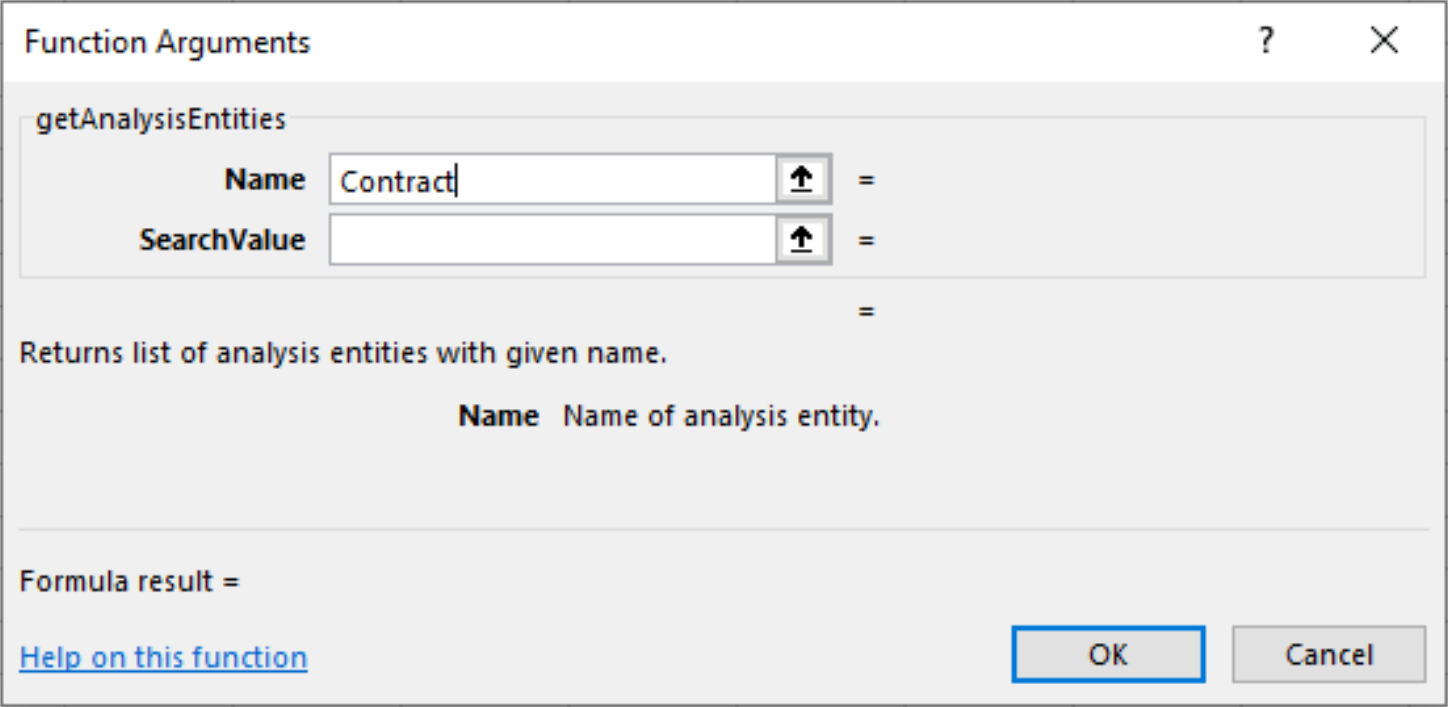Click the bold SearchValue argument label
This screenshot has width=1448, height=707.
(x=222, y=240)
